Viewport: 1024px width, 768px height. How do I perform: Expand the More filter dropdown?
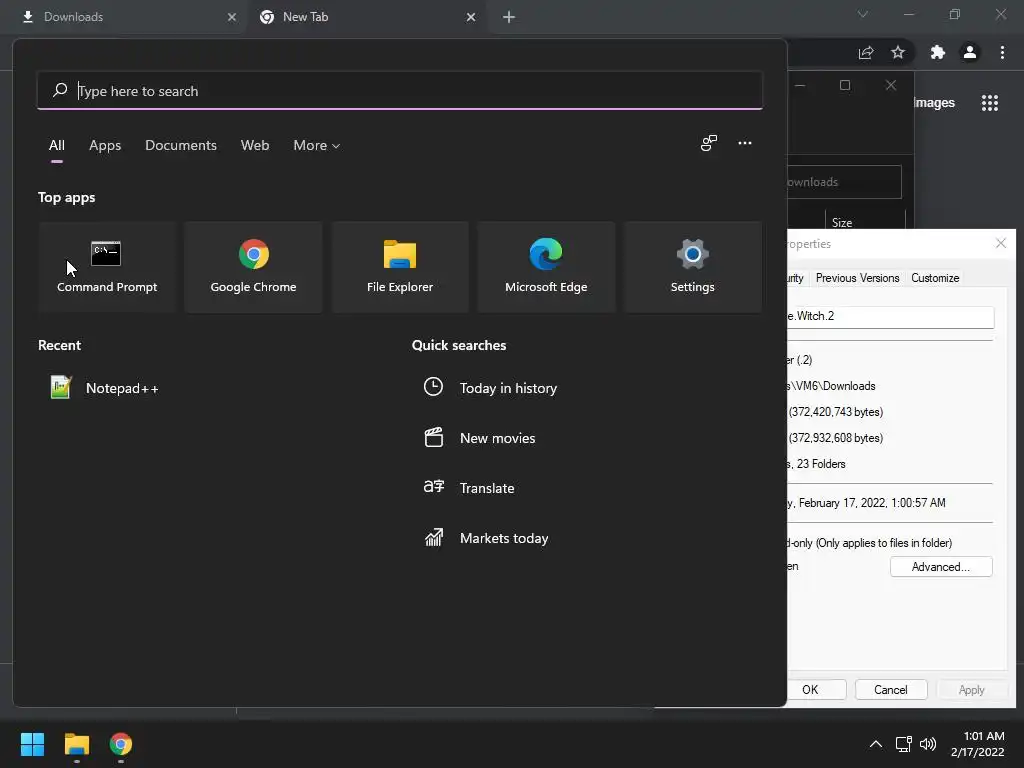click(317, 145)
